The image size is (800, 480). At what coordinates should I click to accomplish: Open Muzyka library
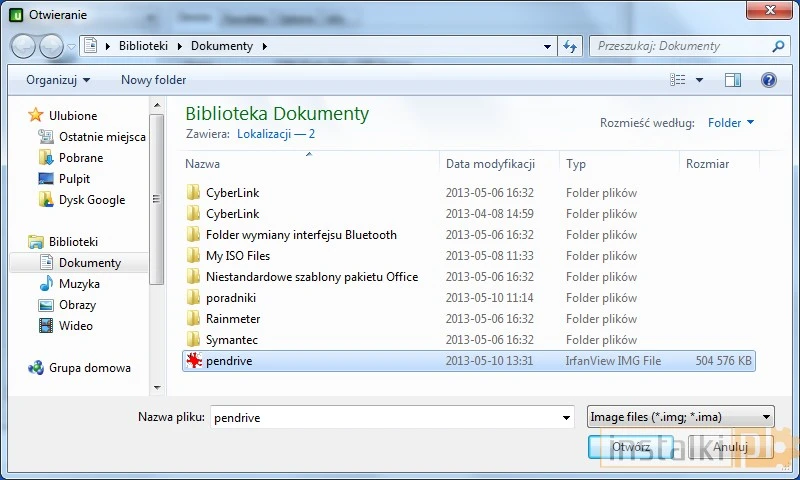coord(79,284)
